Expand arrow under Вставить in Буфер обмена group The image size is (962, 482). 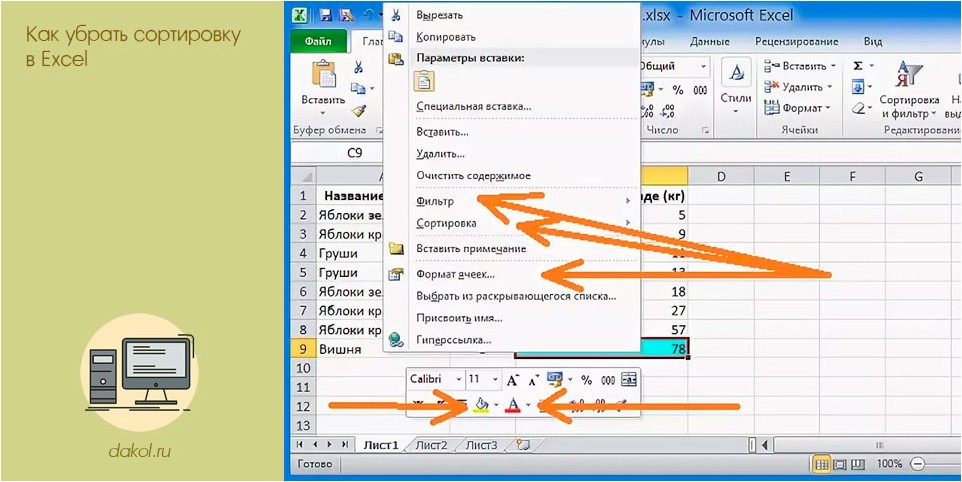[x=323, y=113]
